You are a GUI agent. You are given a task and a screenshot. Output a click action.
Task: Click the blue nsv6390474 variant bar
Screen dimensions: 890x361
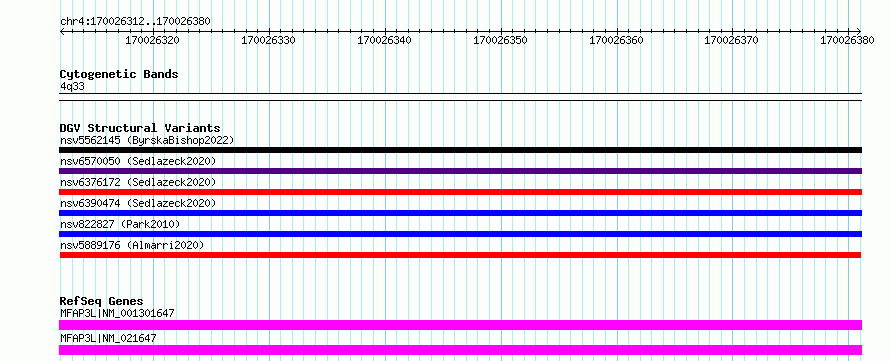point(460,213)
